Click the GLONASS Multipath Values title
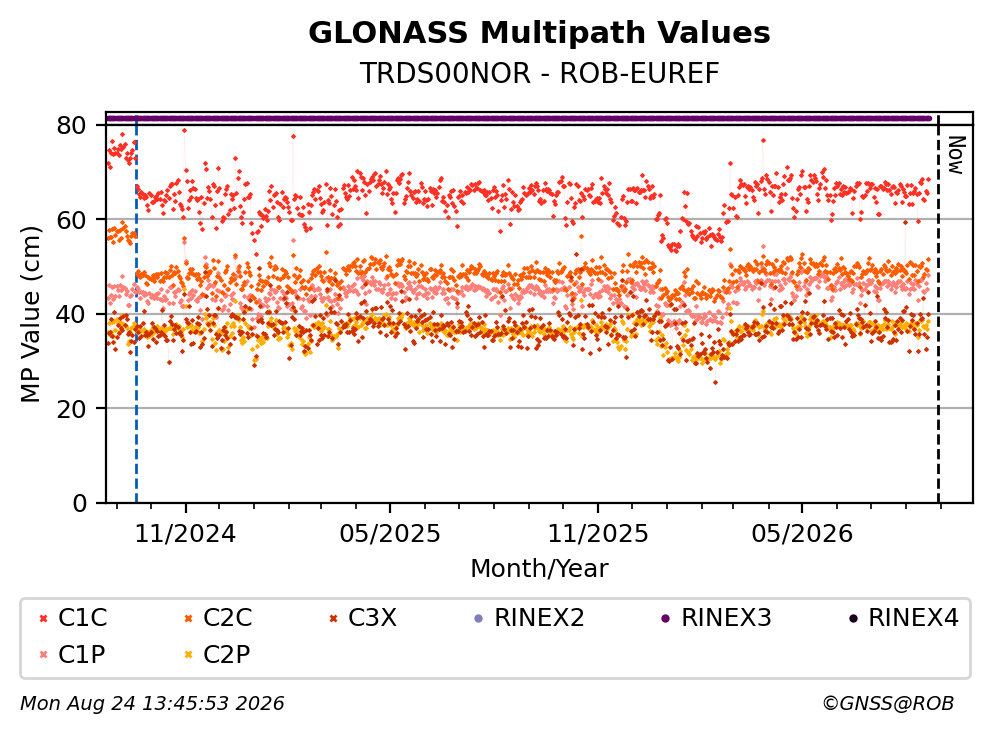Screen dimensions: 993x734 [x=539, y=33]
